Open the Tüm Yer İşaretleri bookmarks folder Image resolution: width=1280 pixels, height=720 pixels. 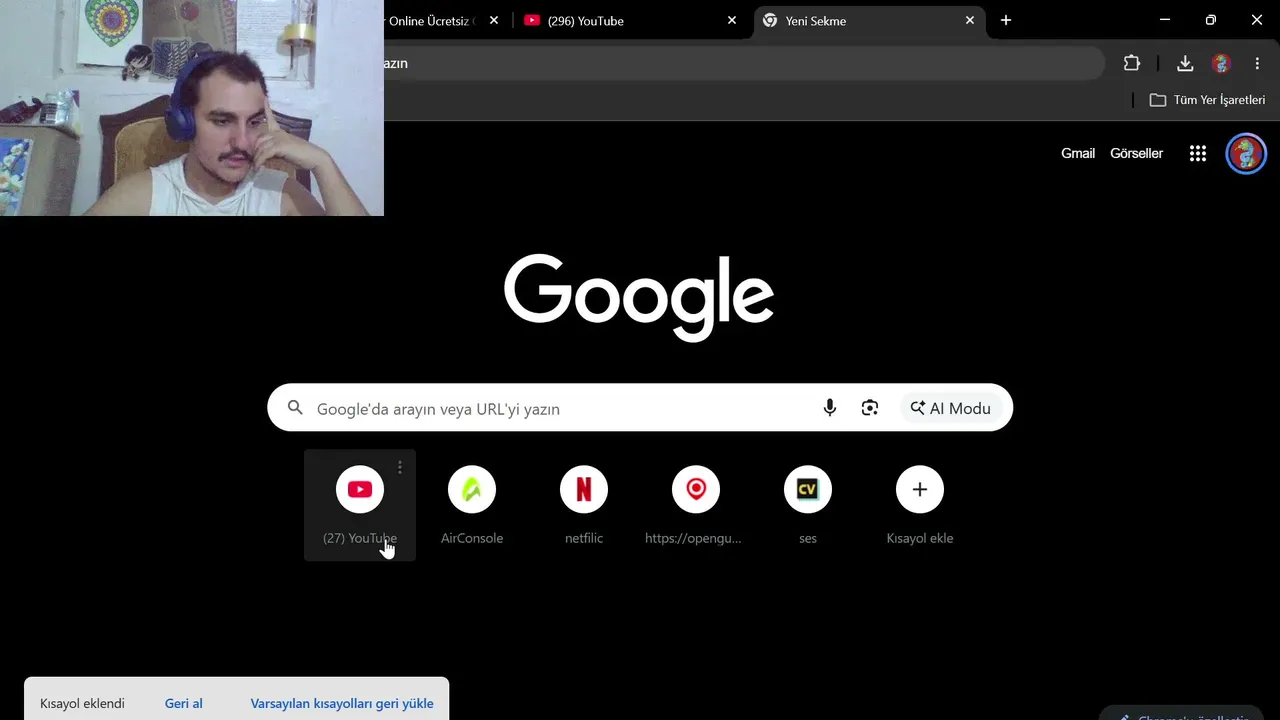(x=1207, y=100)
